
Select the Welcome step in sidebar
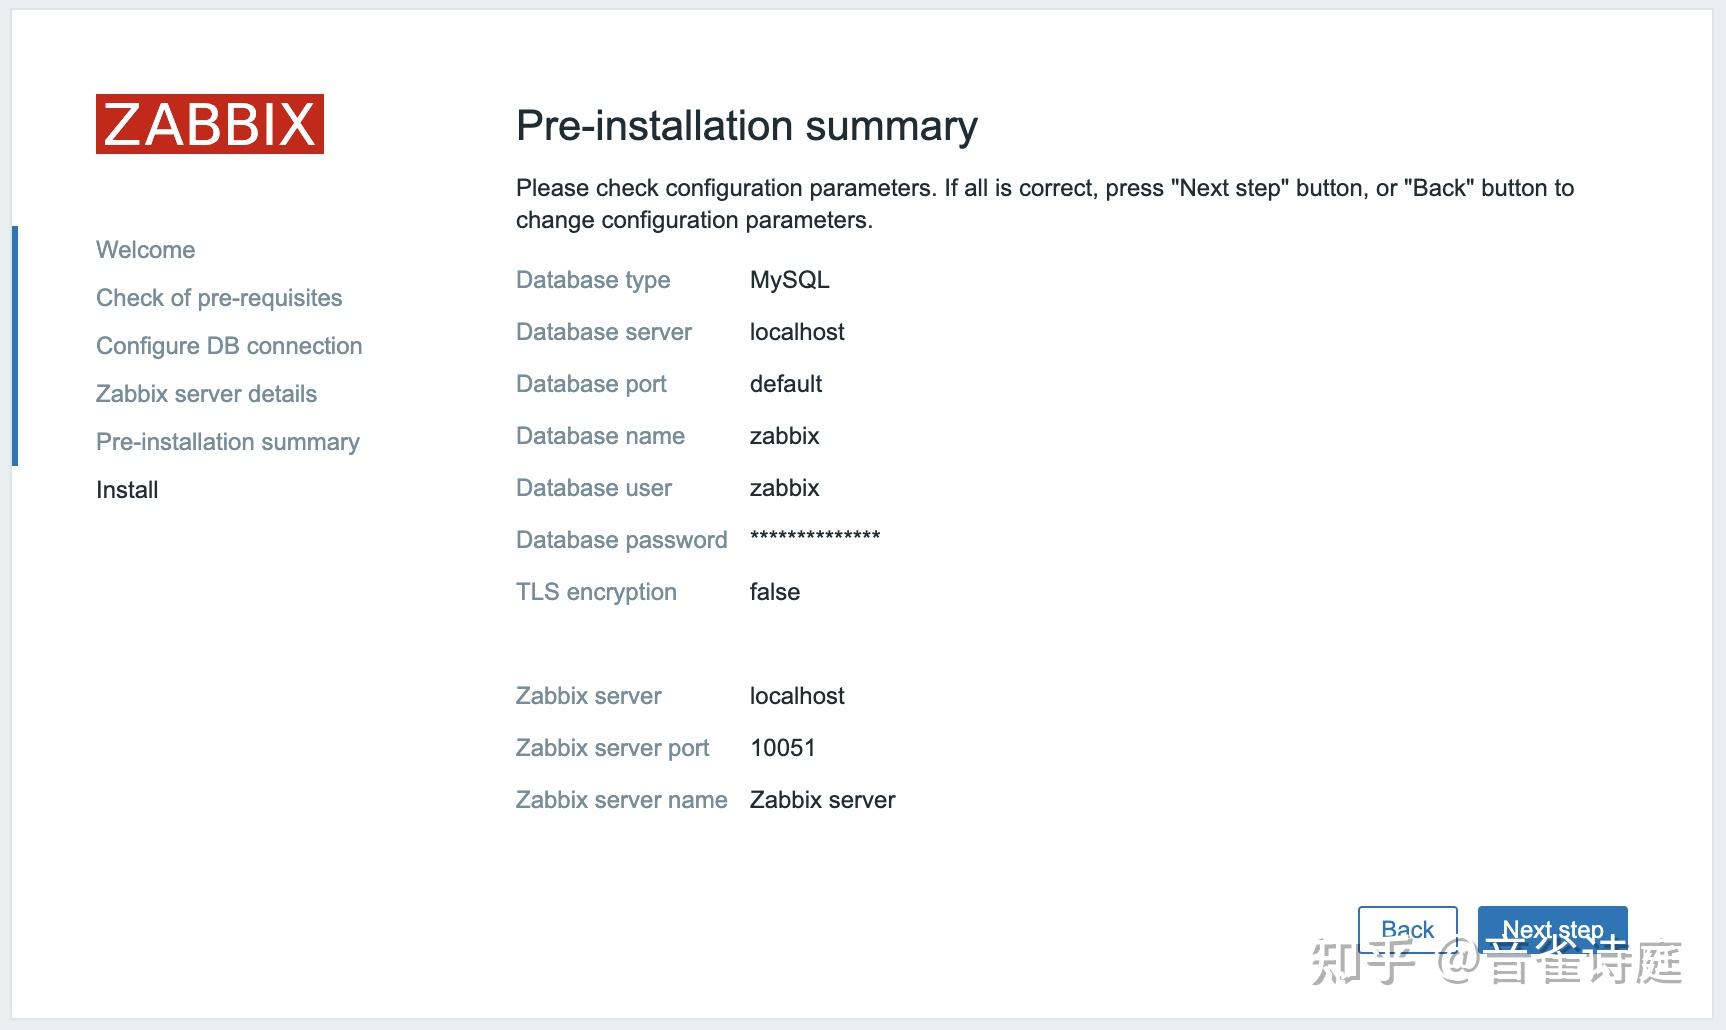click(x=145, y=249)
